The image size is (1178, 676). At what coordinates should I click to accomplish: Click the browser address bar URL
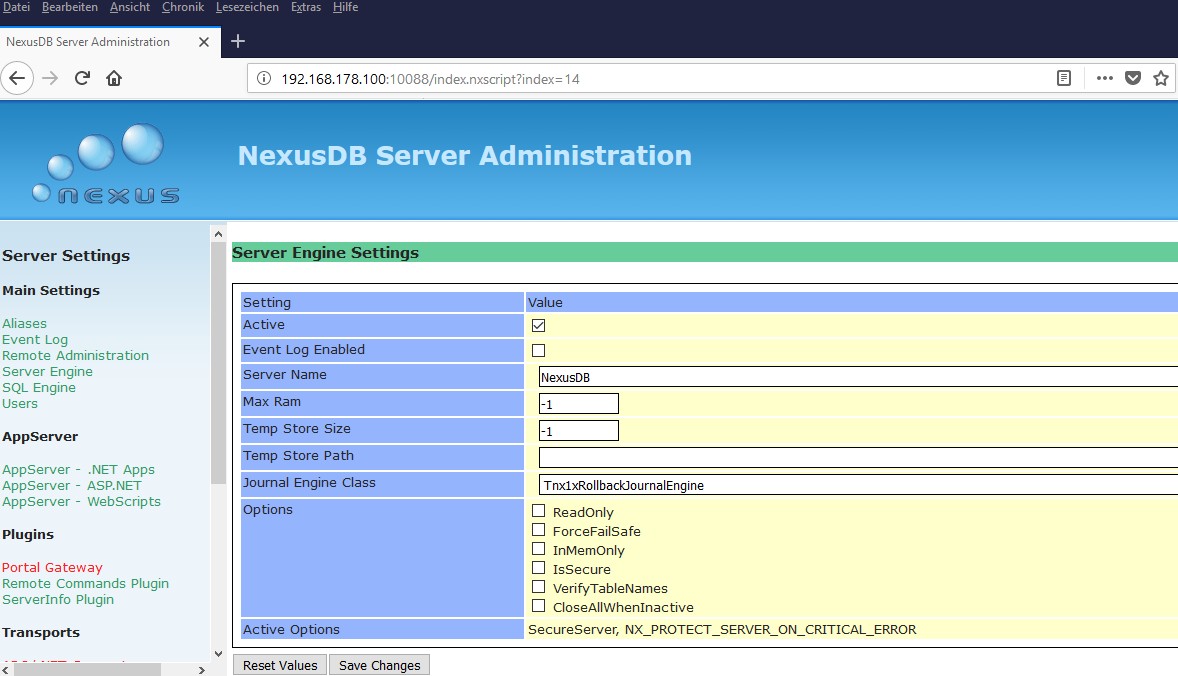click(430, 79)
